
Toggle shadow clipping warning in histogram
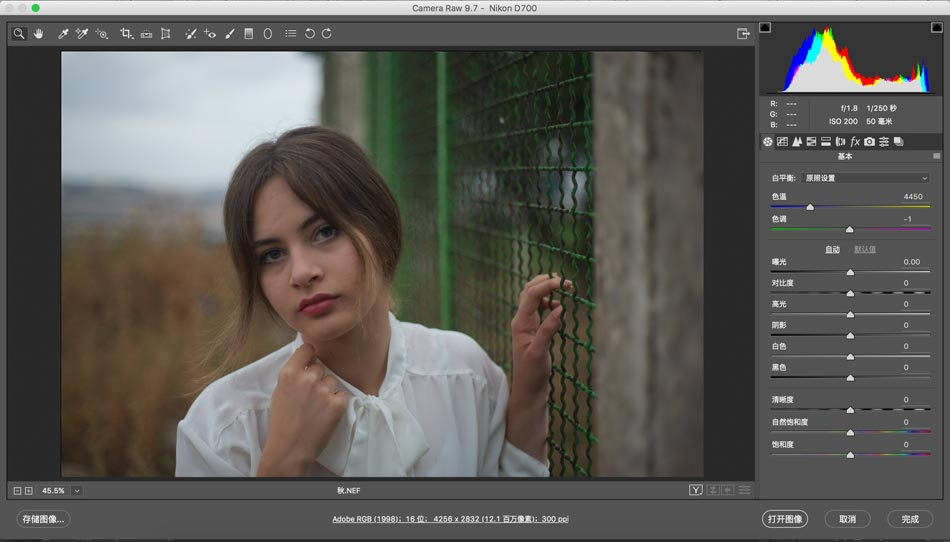pos(765,27)
